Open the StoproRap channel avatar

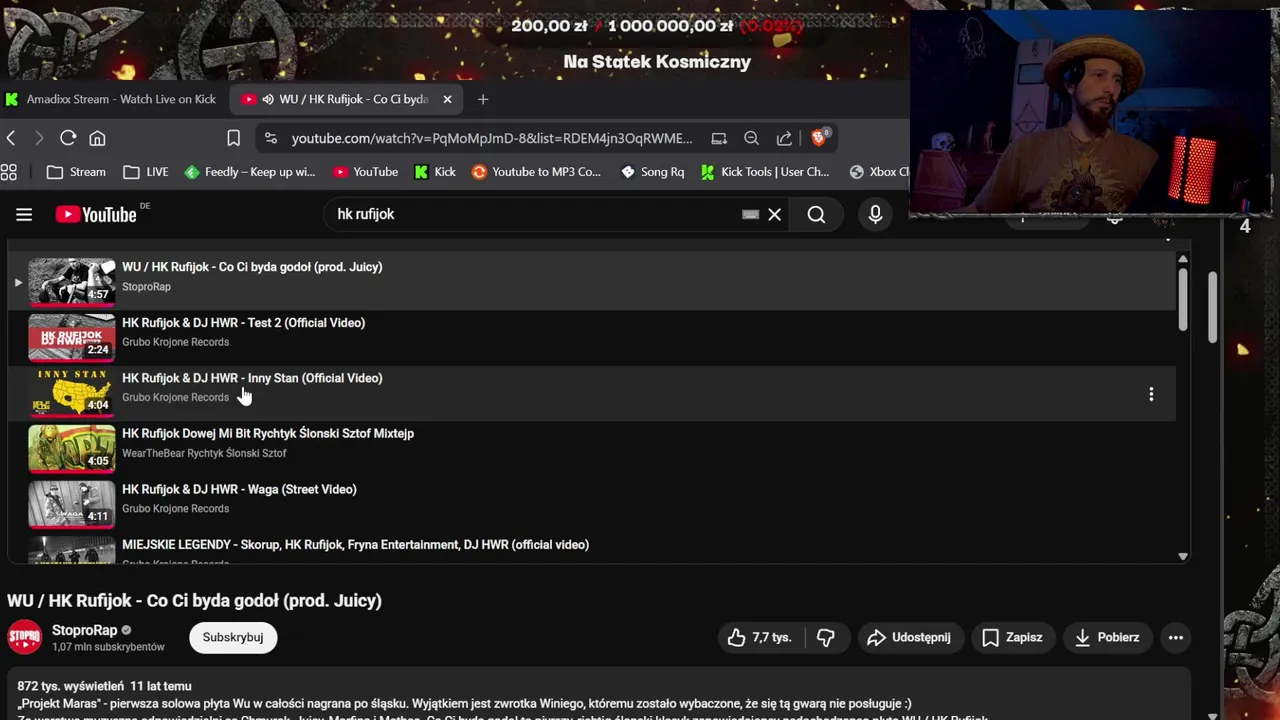25,638
